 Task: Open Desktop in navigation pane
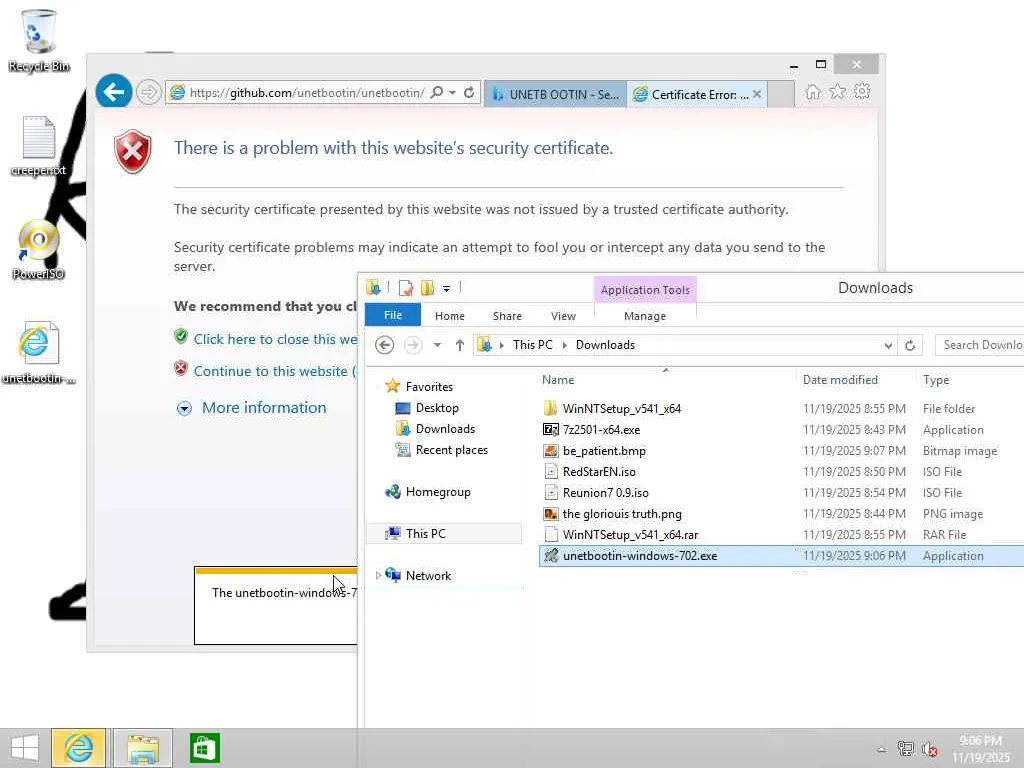click(x=437, y=408)
